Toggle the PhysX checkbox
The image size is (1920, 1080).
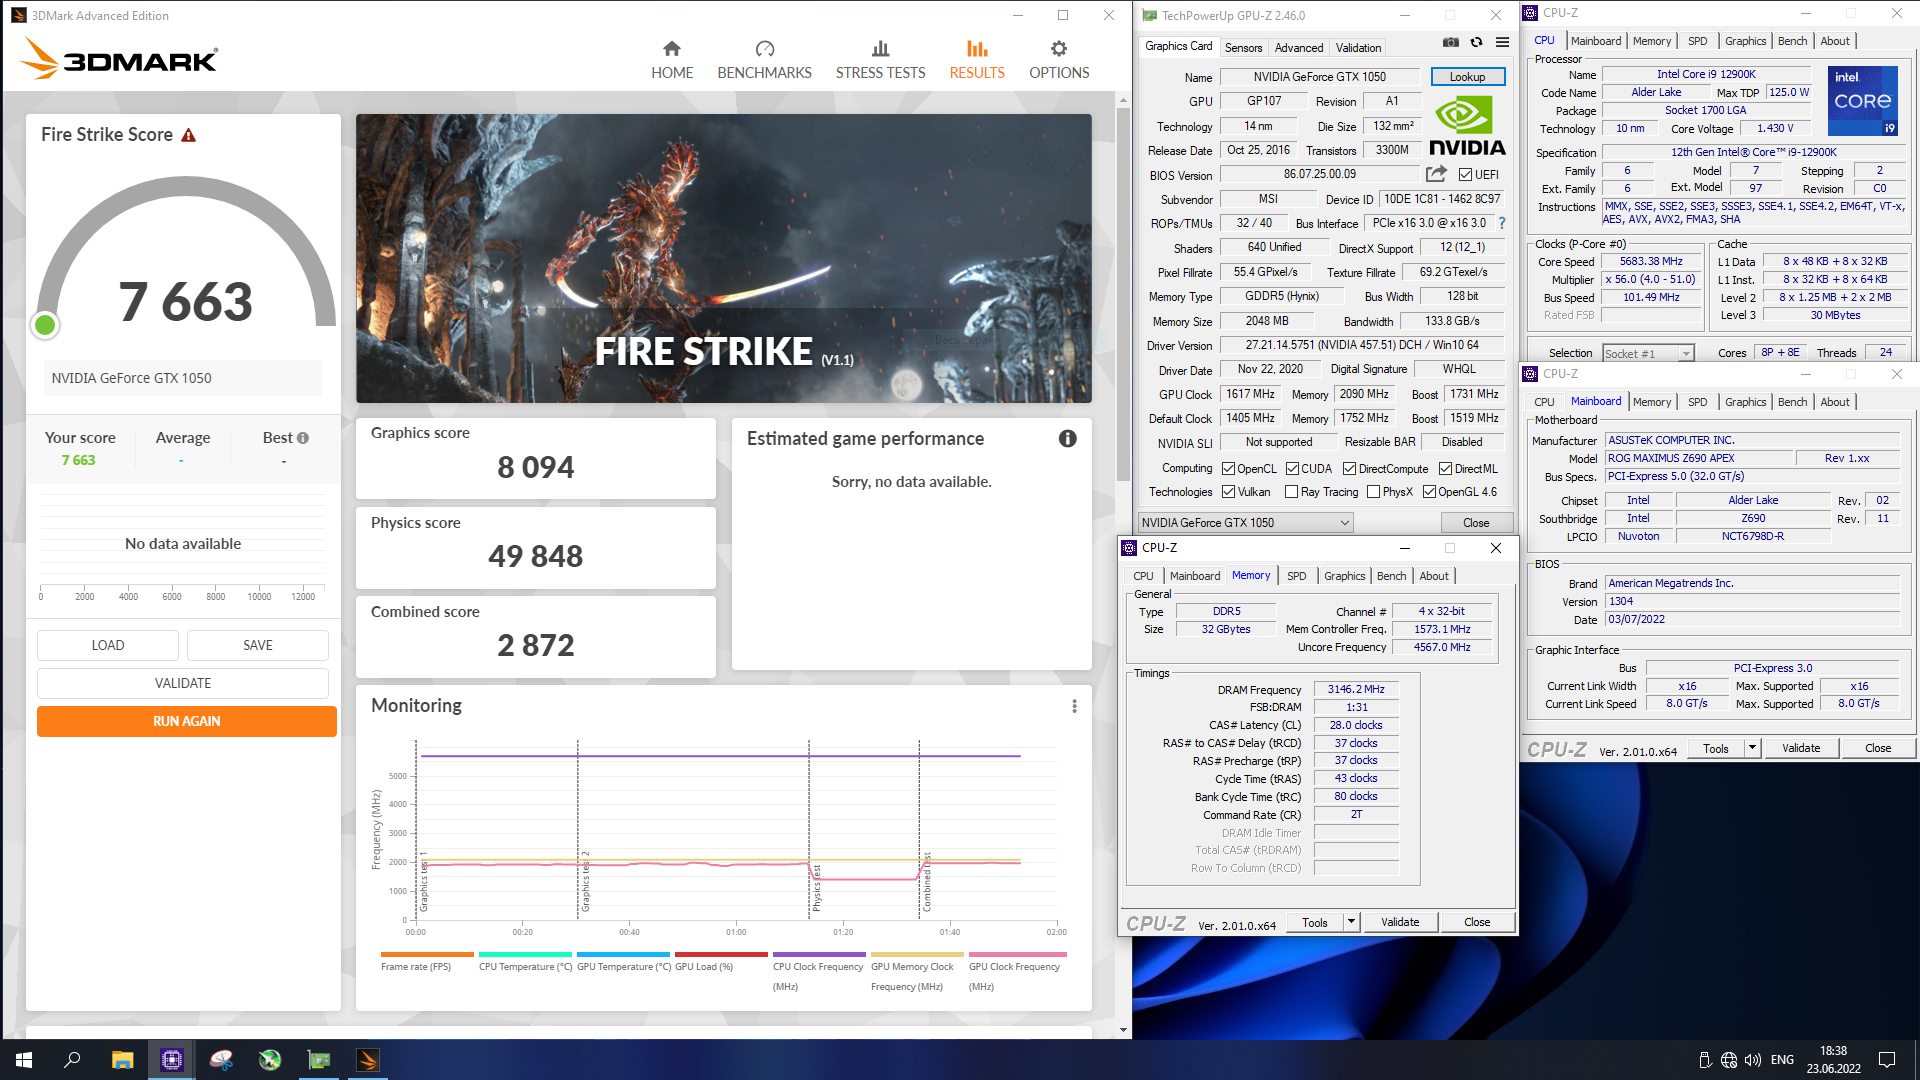click(1373, 492)
